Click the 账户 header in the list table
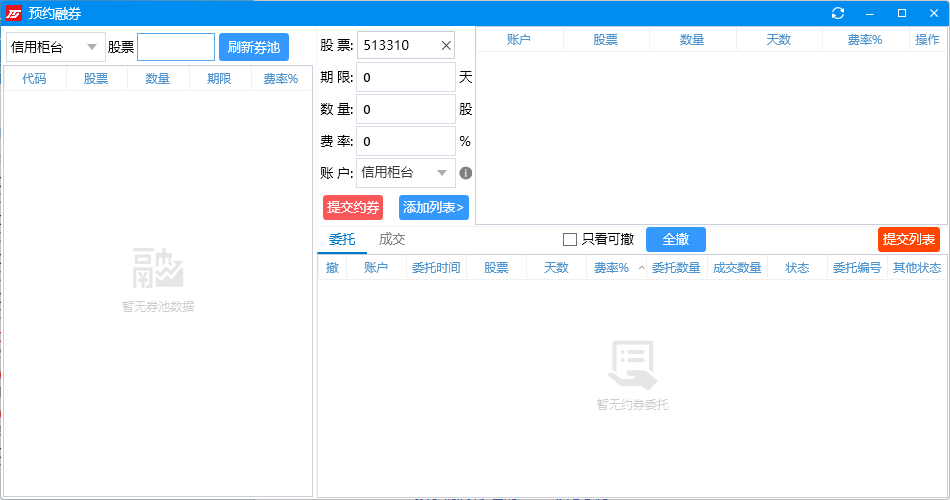Screen dimensions: 950x500 click(519, 40)
